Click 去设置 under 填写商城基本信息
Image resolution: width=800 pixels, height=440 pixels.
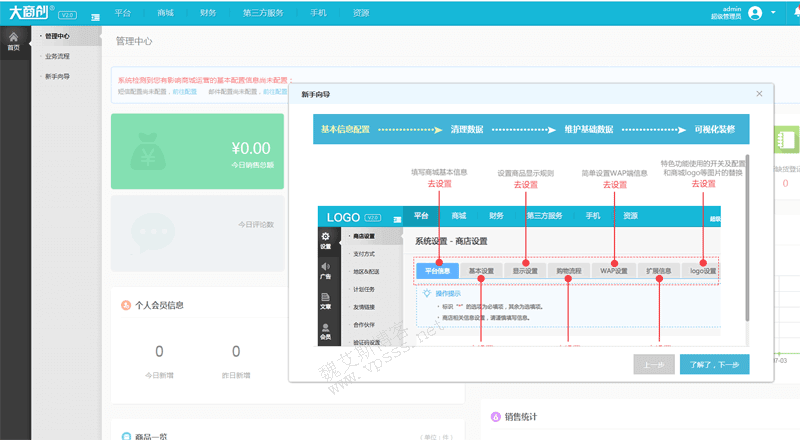click(x=439, y=185)
